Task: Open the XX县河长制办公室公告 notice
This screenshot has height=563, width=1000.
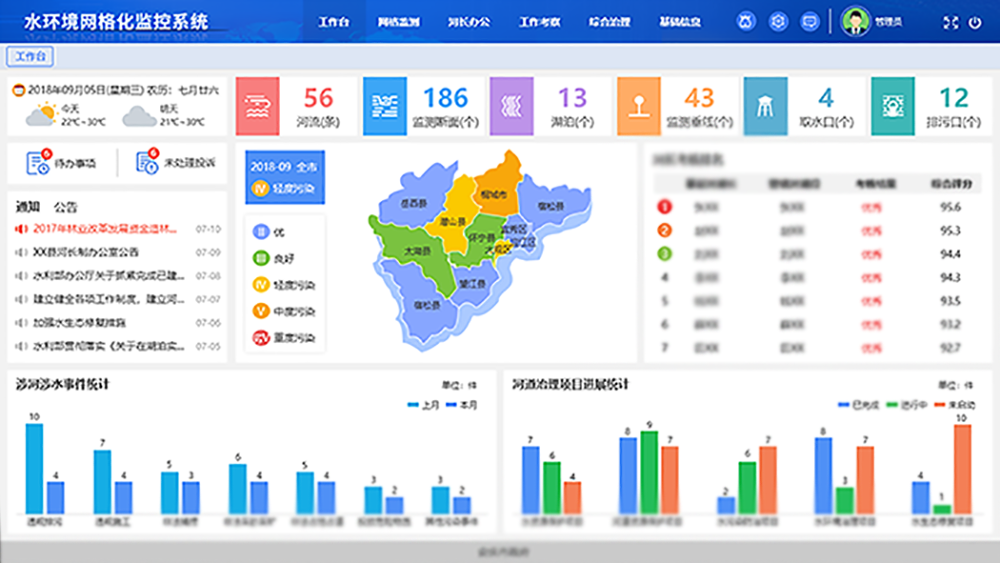Action: click(86, 252)
